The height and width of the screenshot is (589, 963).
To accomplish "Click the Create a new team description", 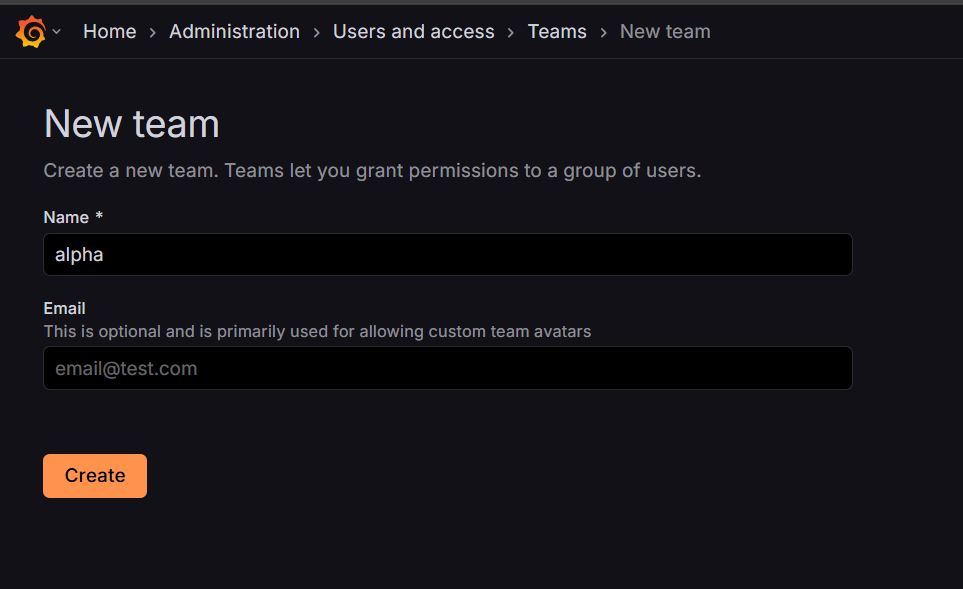I will click(x=372, y=170).
